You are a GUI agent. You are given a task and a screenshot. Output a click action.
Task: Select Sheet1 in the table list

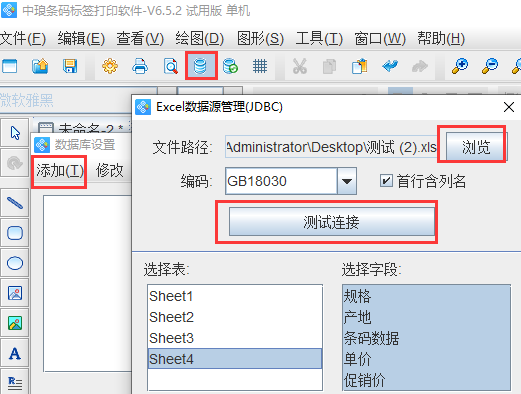pyautogui.click(x=235, y=296)
